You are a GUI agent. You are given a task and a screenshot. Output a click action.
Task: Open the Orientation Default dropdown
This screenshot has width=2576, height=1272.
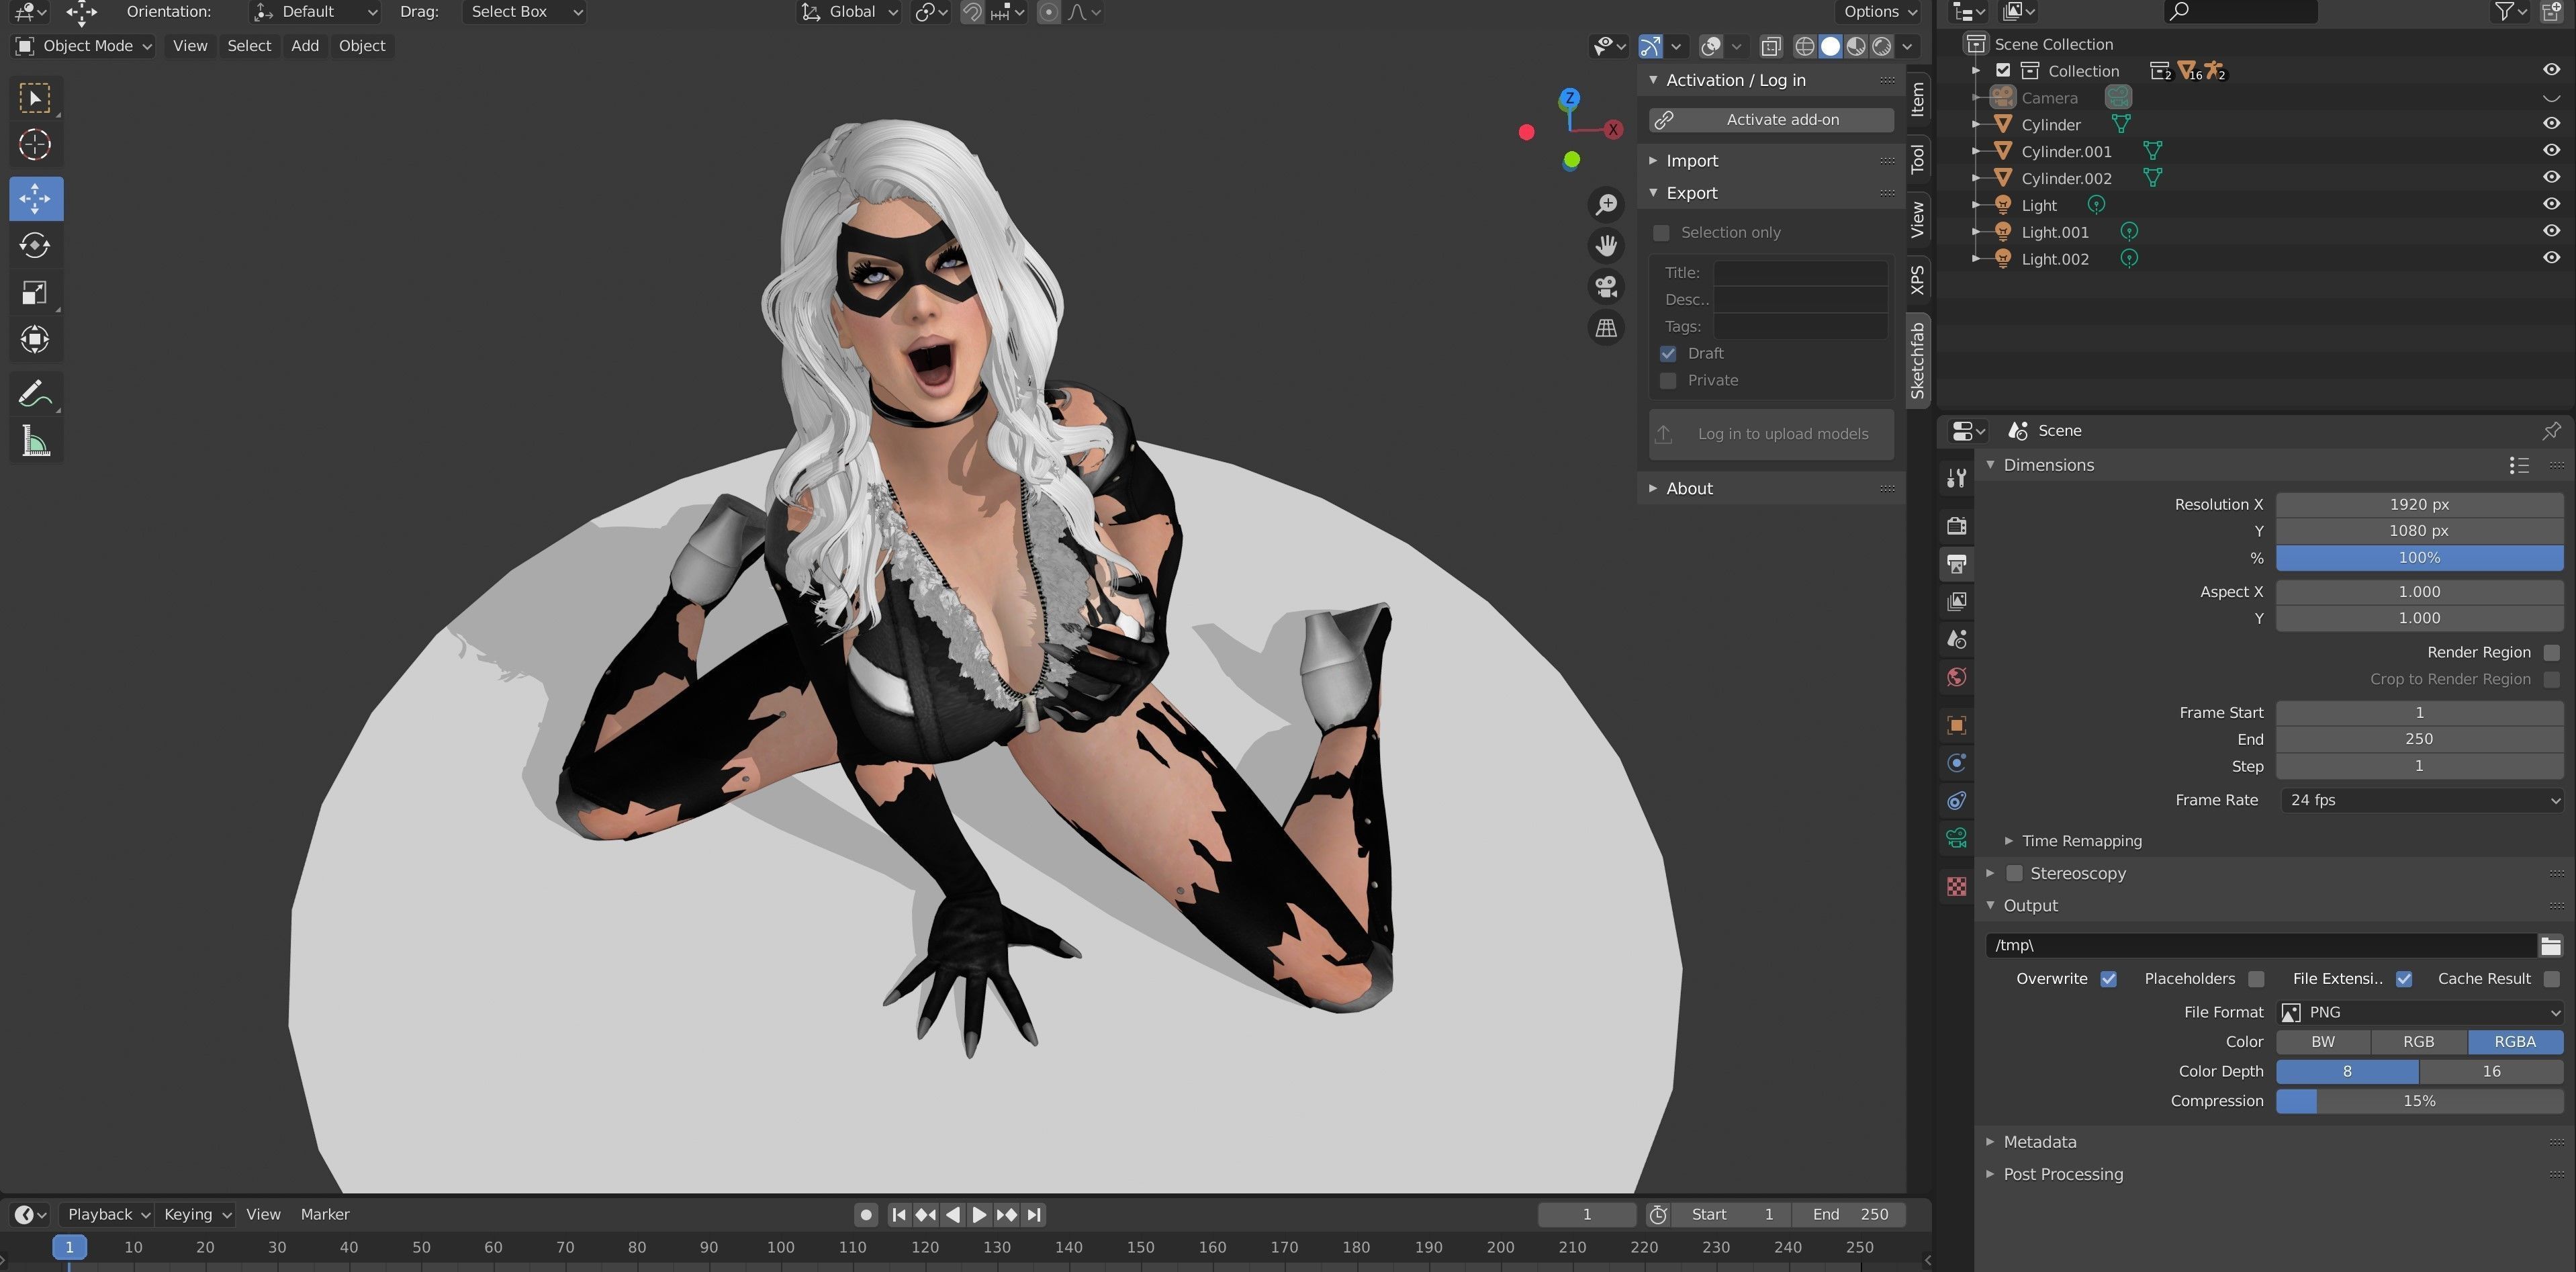314,12
